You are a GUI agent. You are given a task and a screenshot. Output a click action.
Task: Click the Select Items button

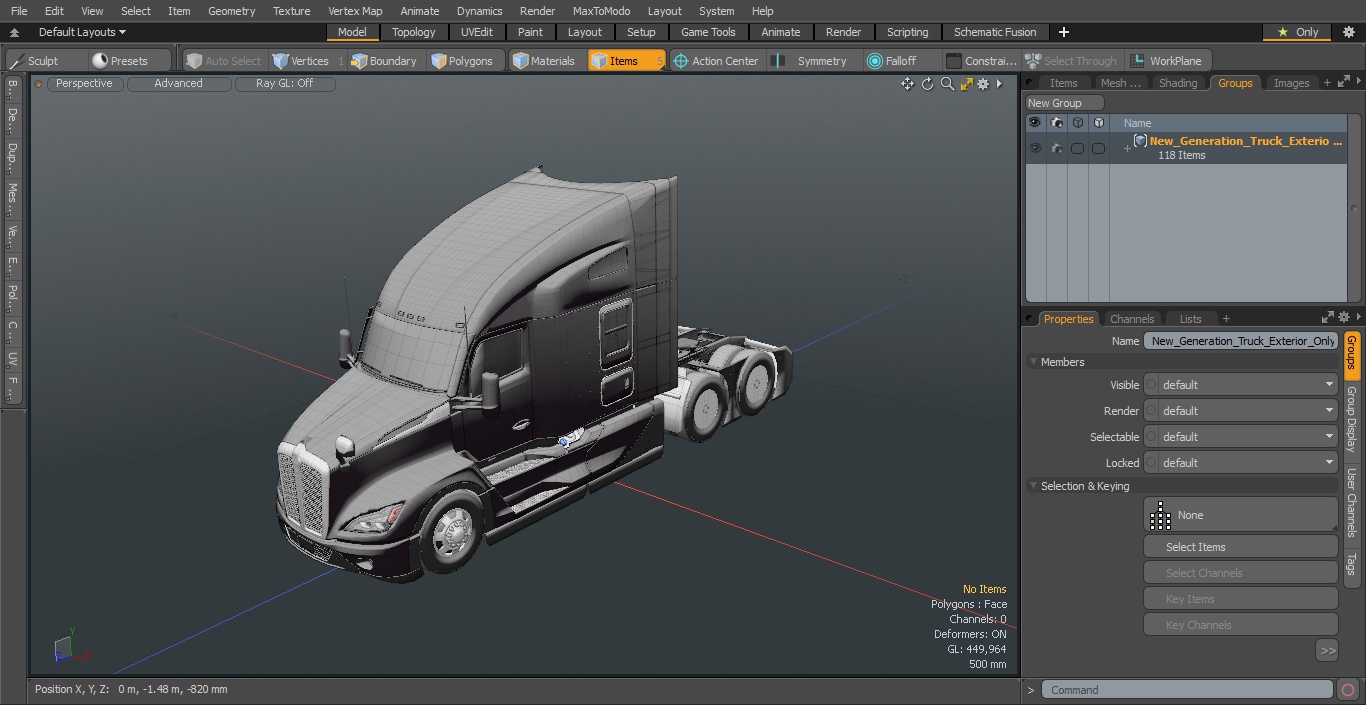(x=1240, y=547)
